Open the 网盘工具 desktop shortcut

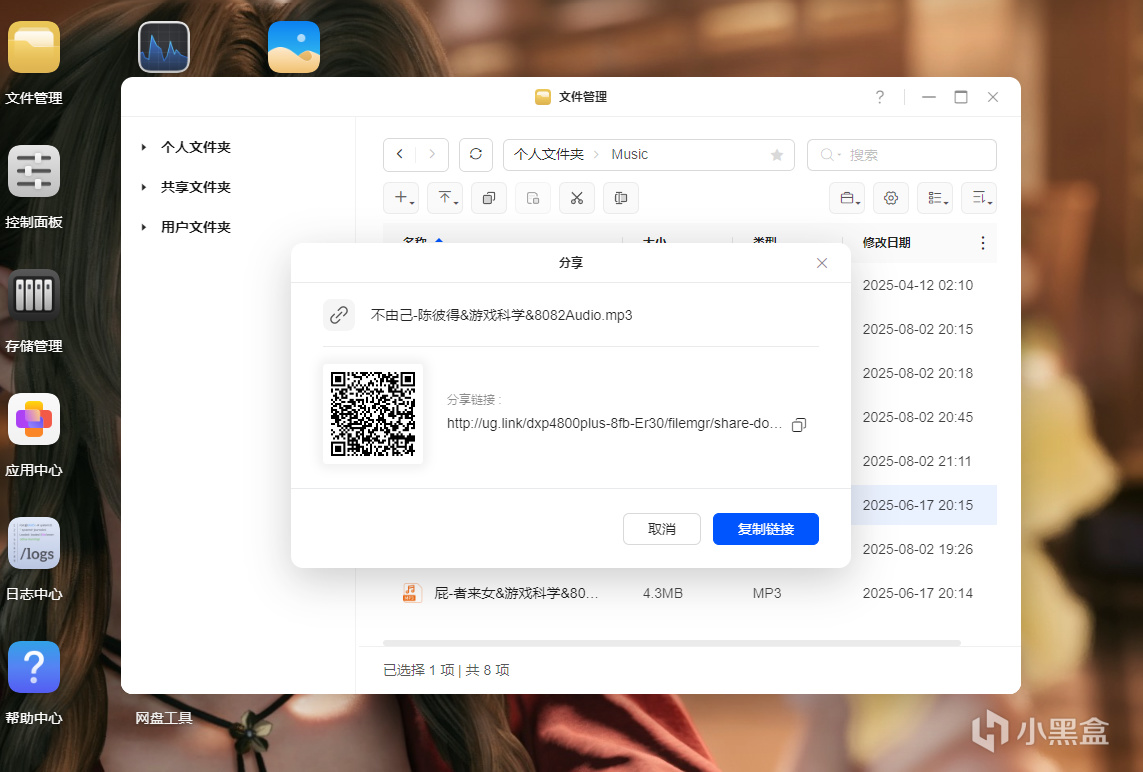(x=164, y=718)
